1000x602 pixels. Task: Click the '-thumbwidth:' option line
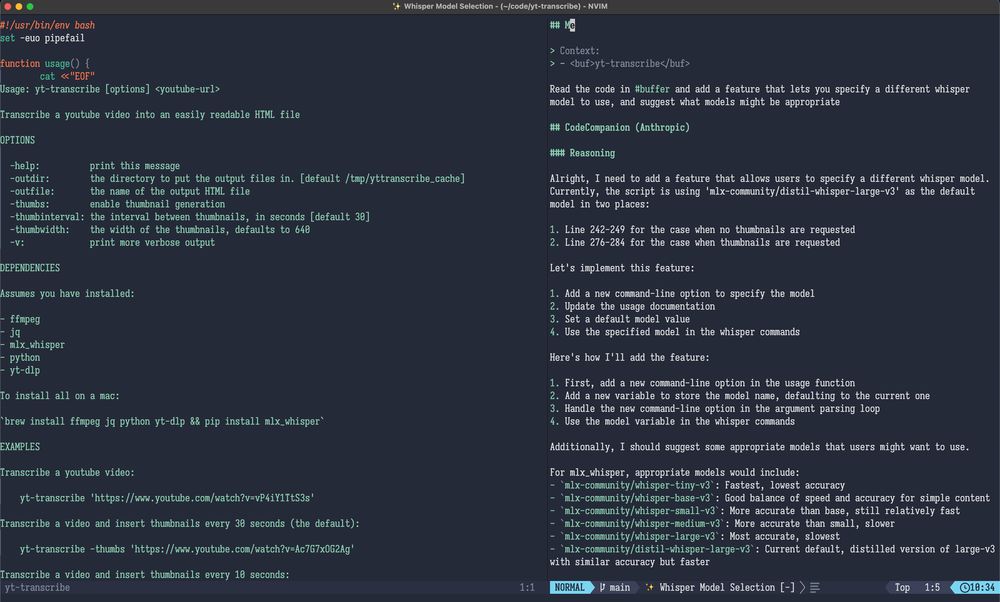pyautogui.click(x=159, y=230)
